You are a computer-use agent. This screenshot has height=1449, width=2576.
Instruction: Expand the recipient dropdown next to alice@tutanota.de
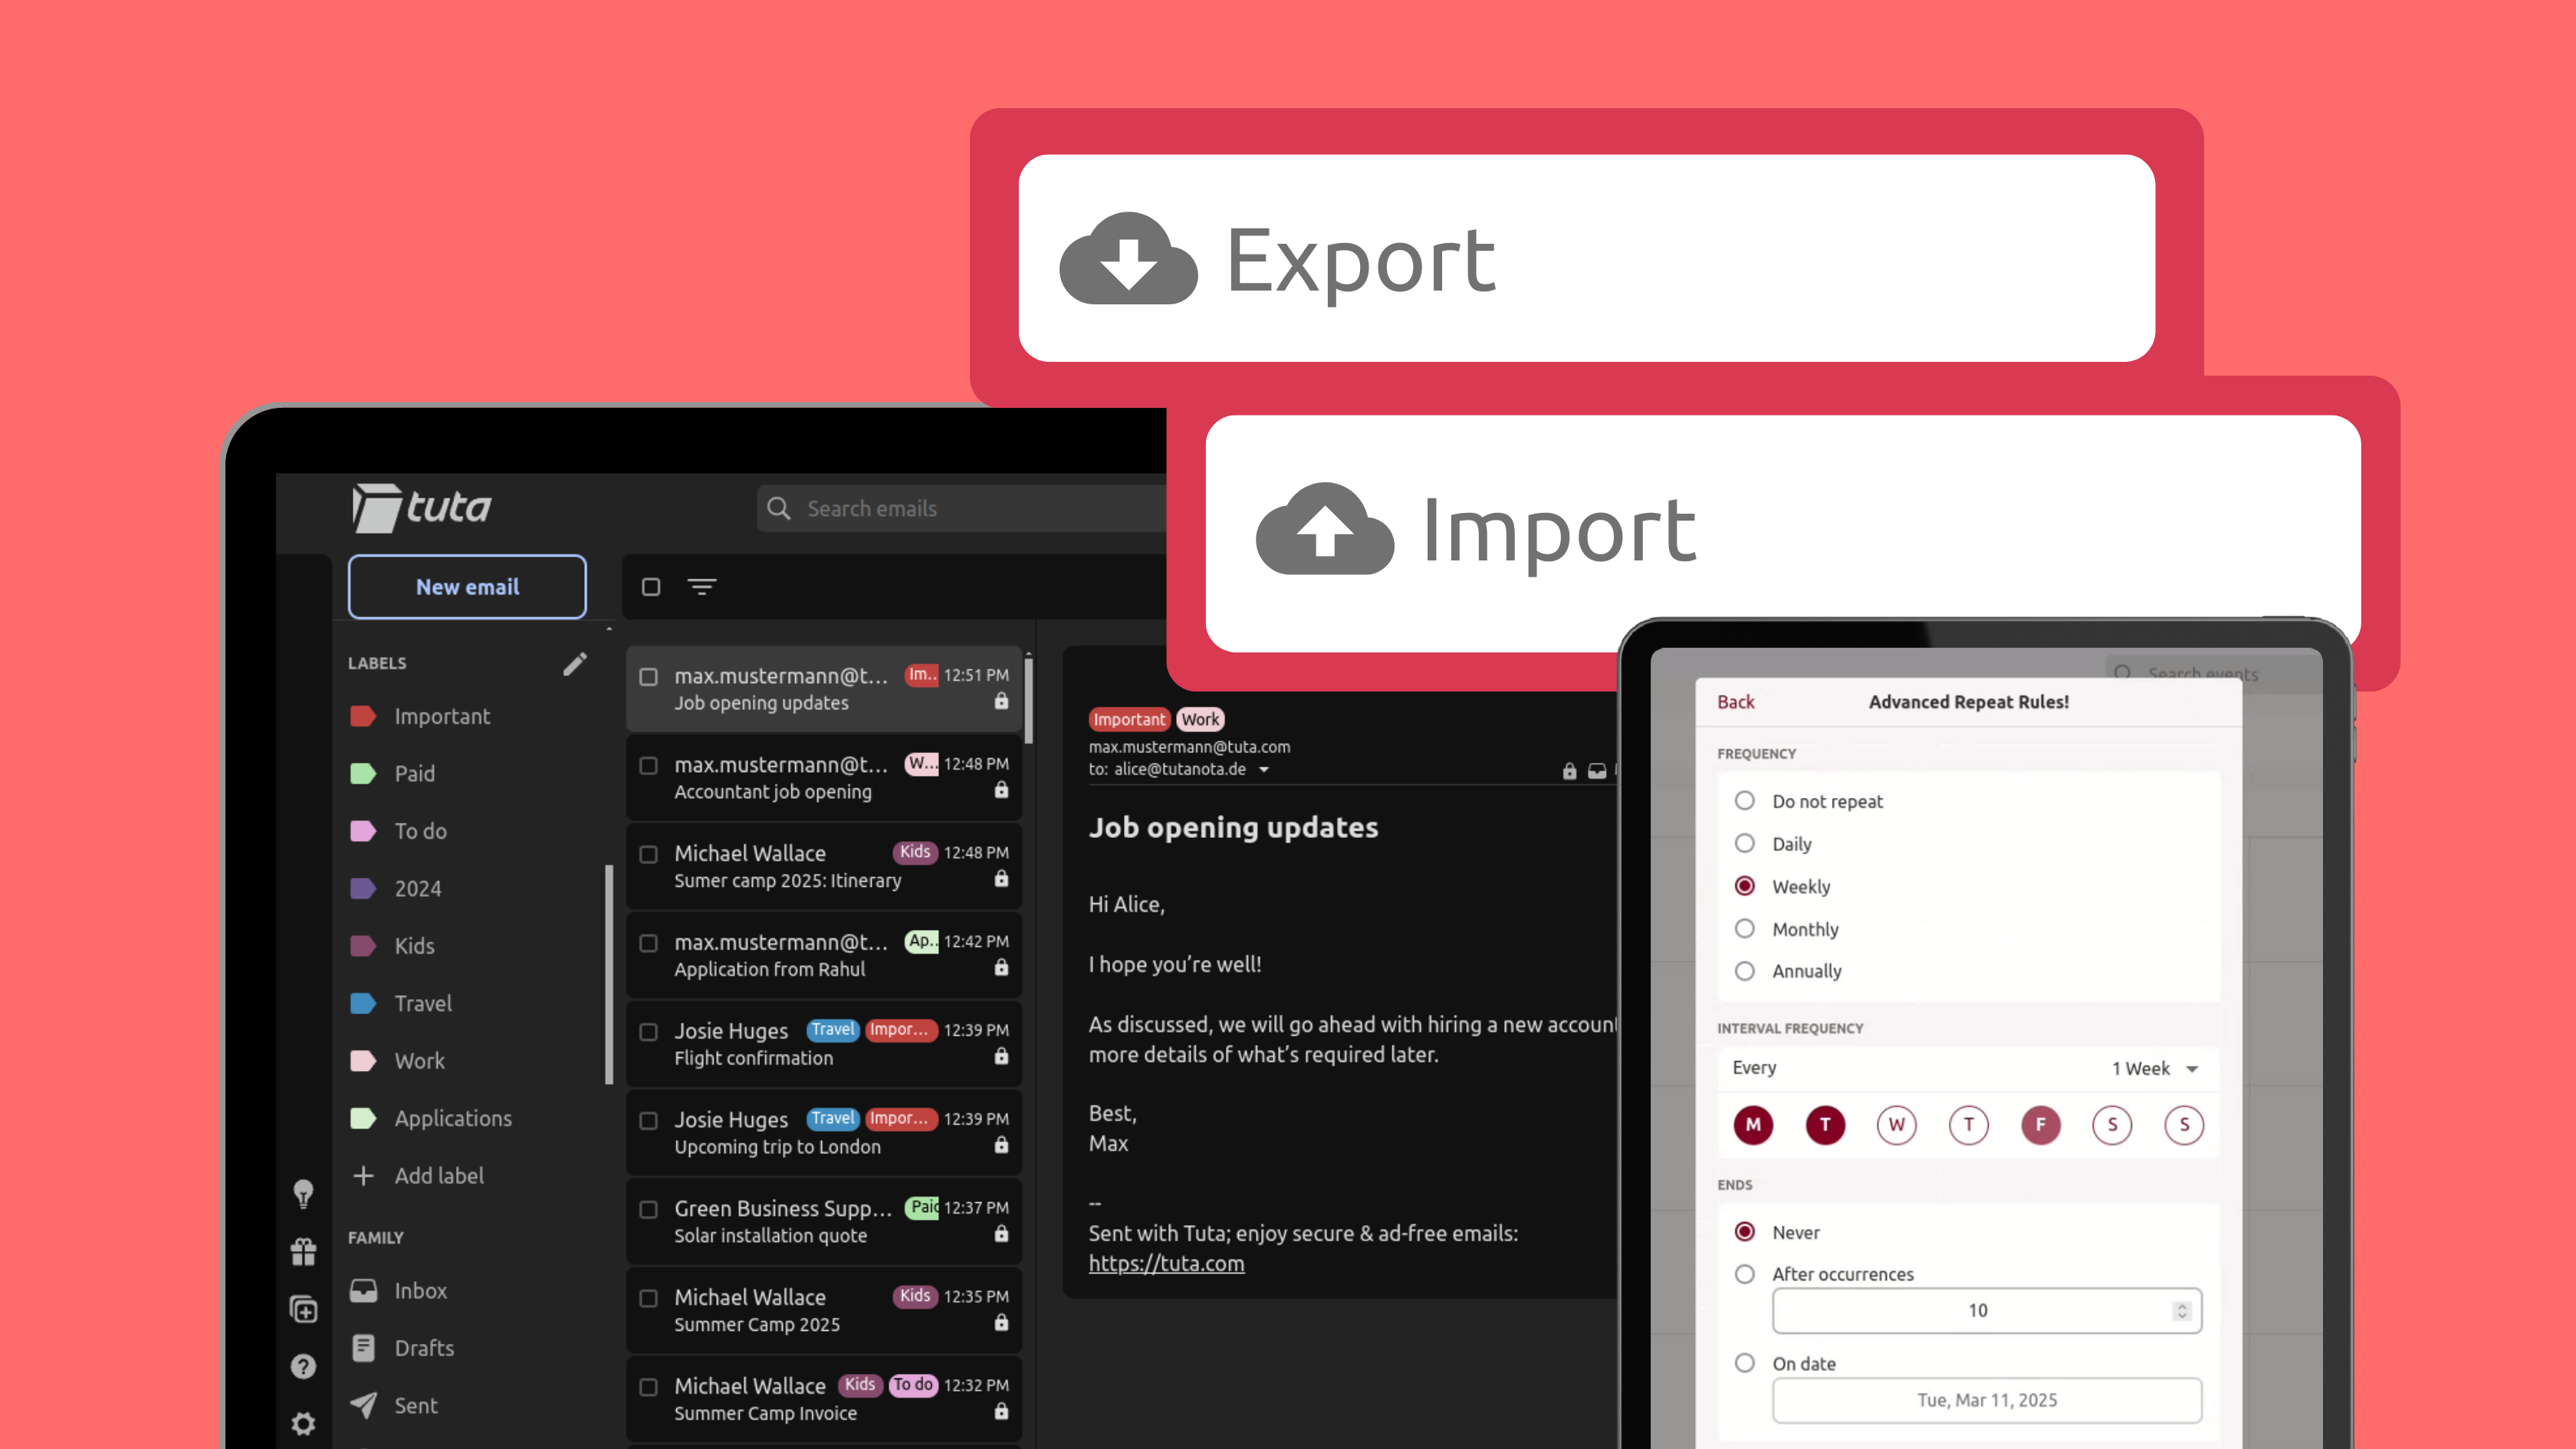tap(1264, 769)
